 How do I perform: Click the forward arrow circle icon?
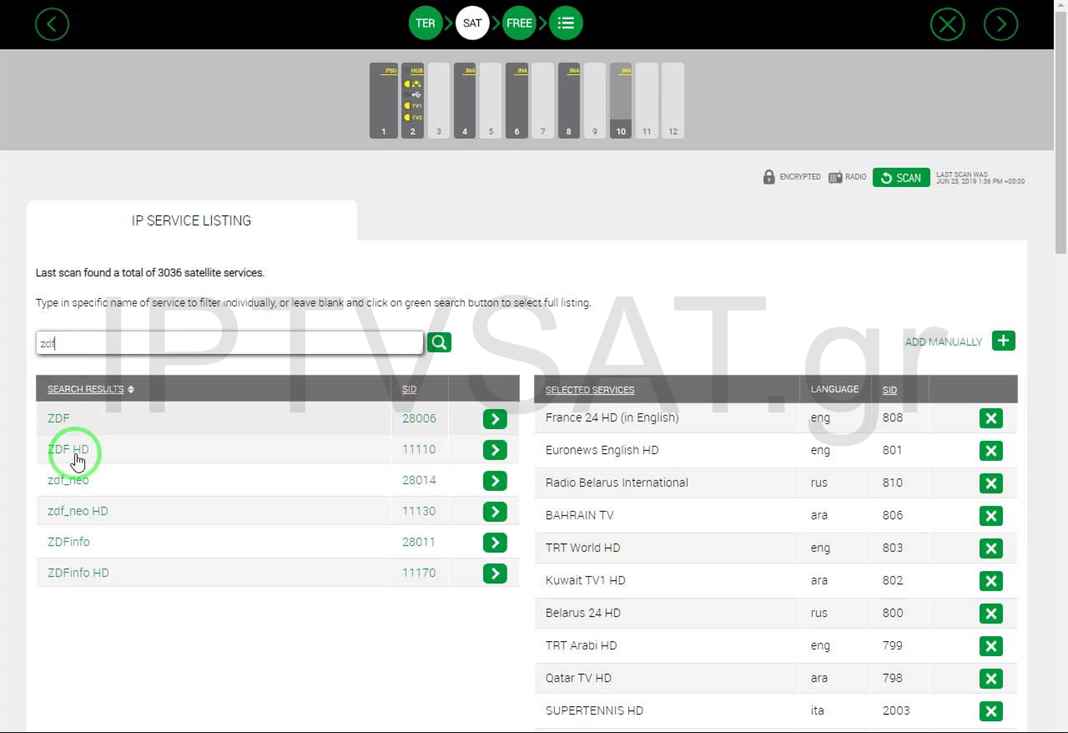tap(1000, 24)
